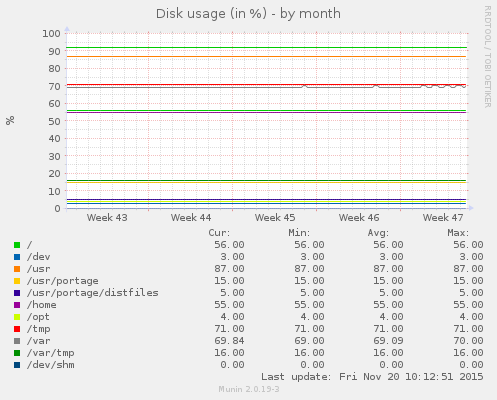Screen dimensions: 497x400
Task: Click the /var min value 69.00
Action: pyautogui.click(x=309, y=341)
